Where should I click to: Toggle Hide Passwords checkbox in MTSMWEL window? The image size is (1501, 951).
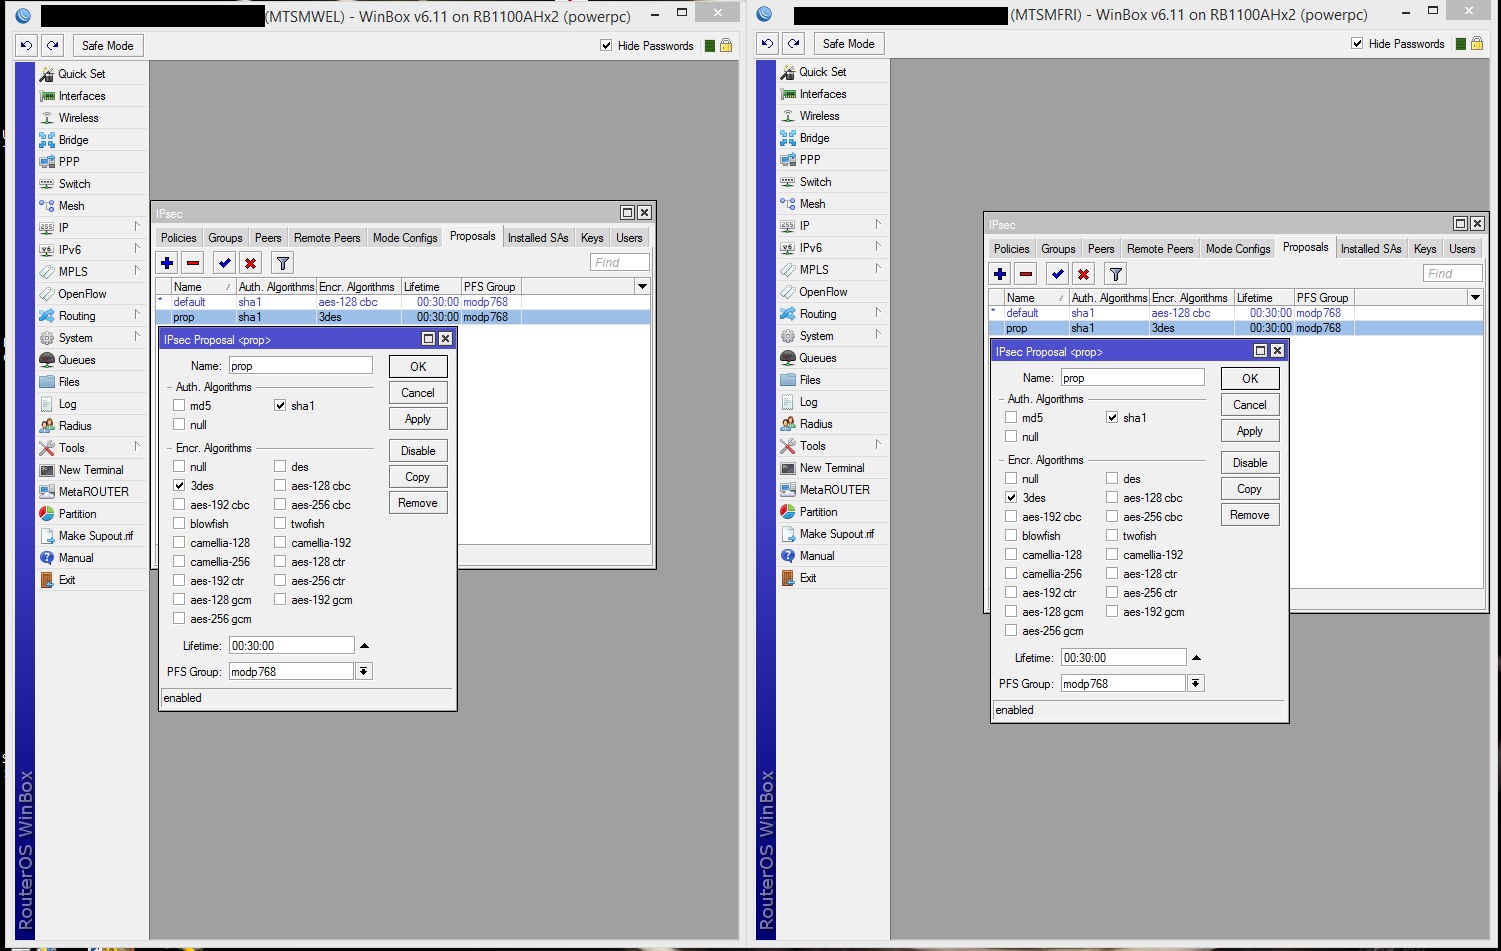(x=606, y=45)
